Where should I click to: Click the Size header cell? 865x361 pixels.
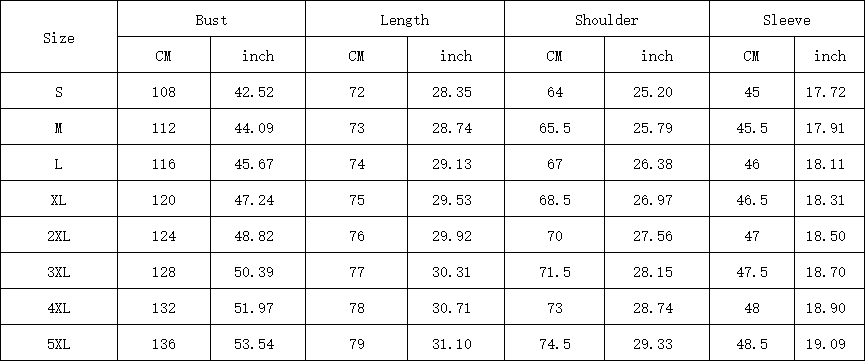(x=58, y=39)
